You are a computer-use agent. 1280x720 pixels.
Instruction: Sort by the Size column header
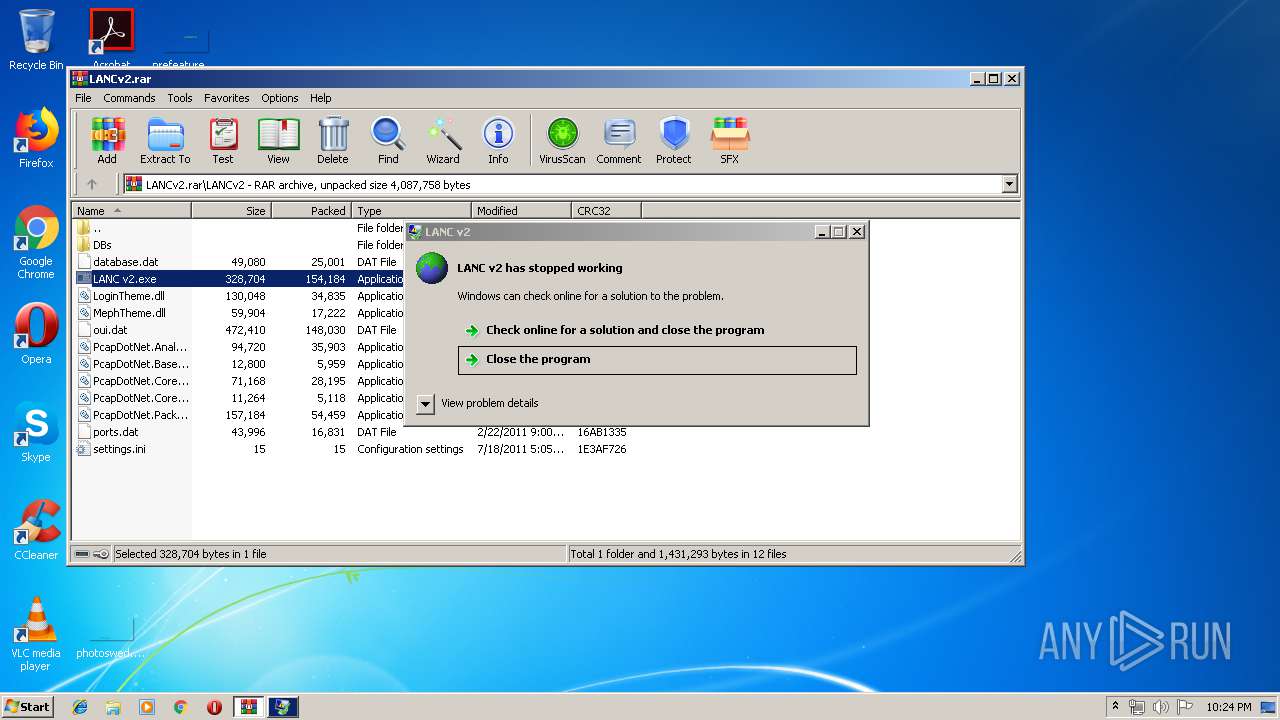231,211
